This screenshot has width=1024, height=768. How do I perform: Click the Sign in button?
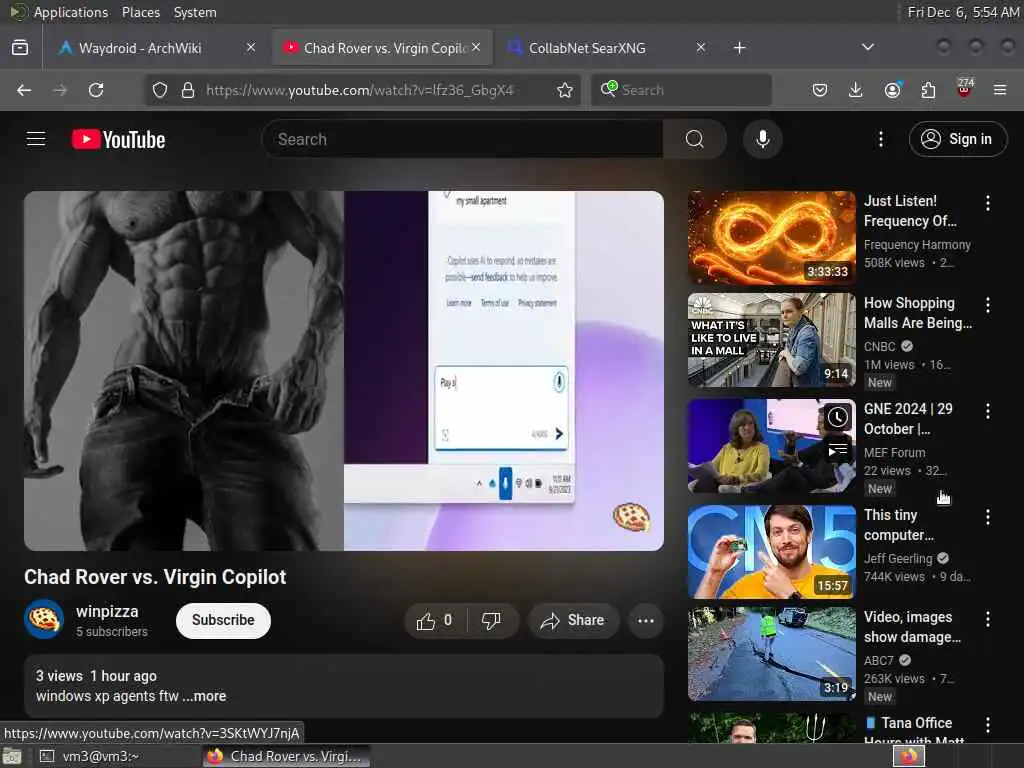point(957,139)
